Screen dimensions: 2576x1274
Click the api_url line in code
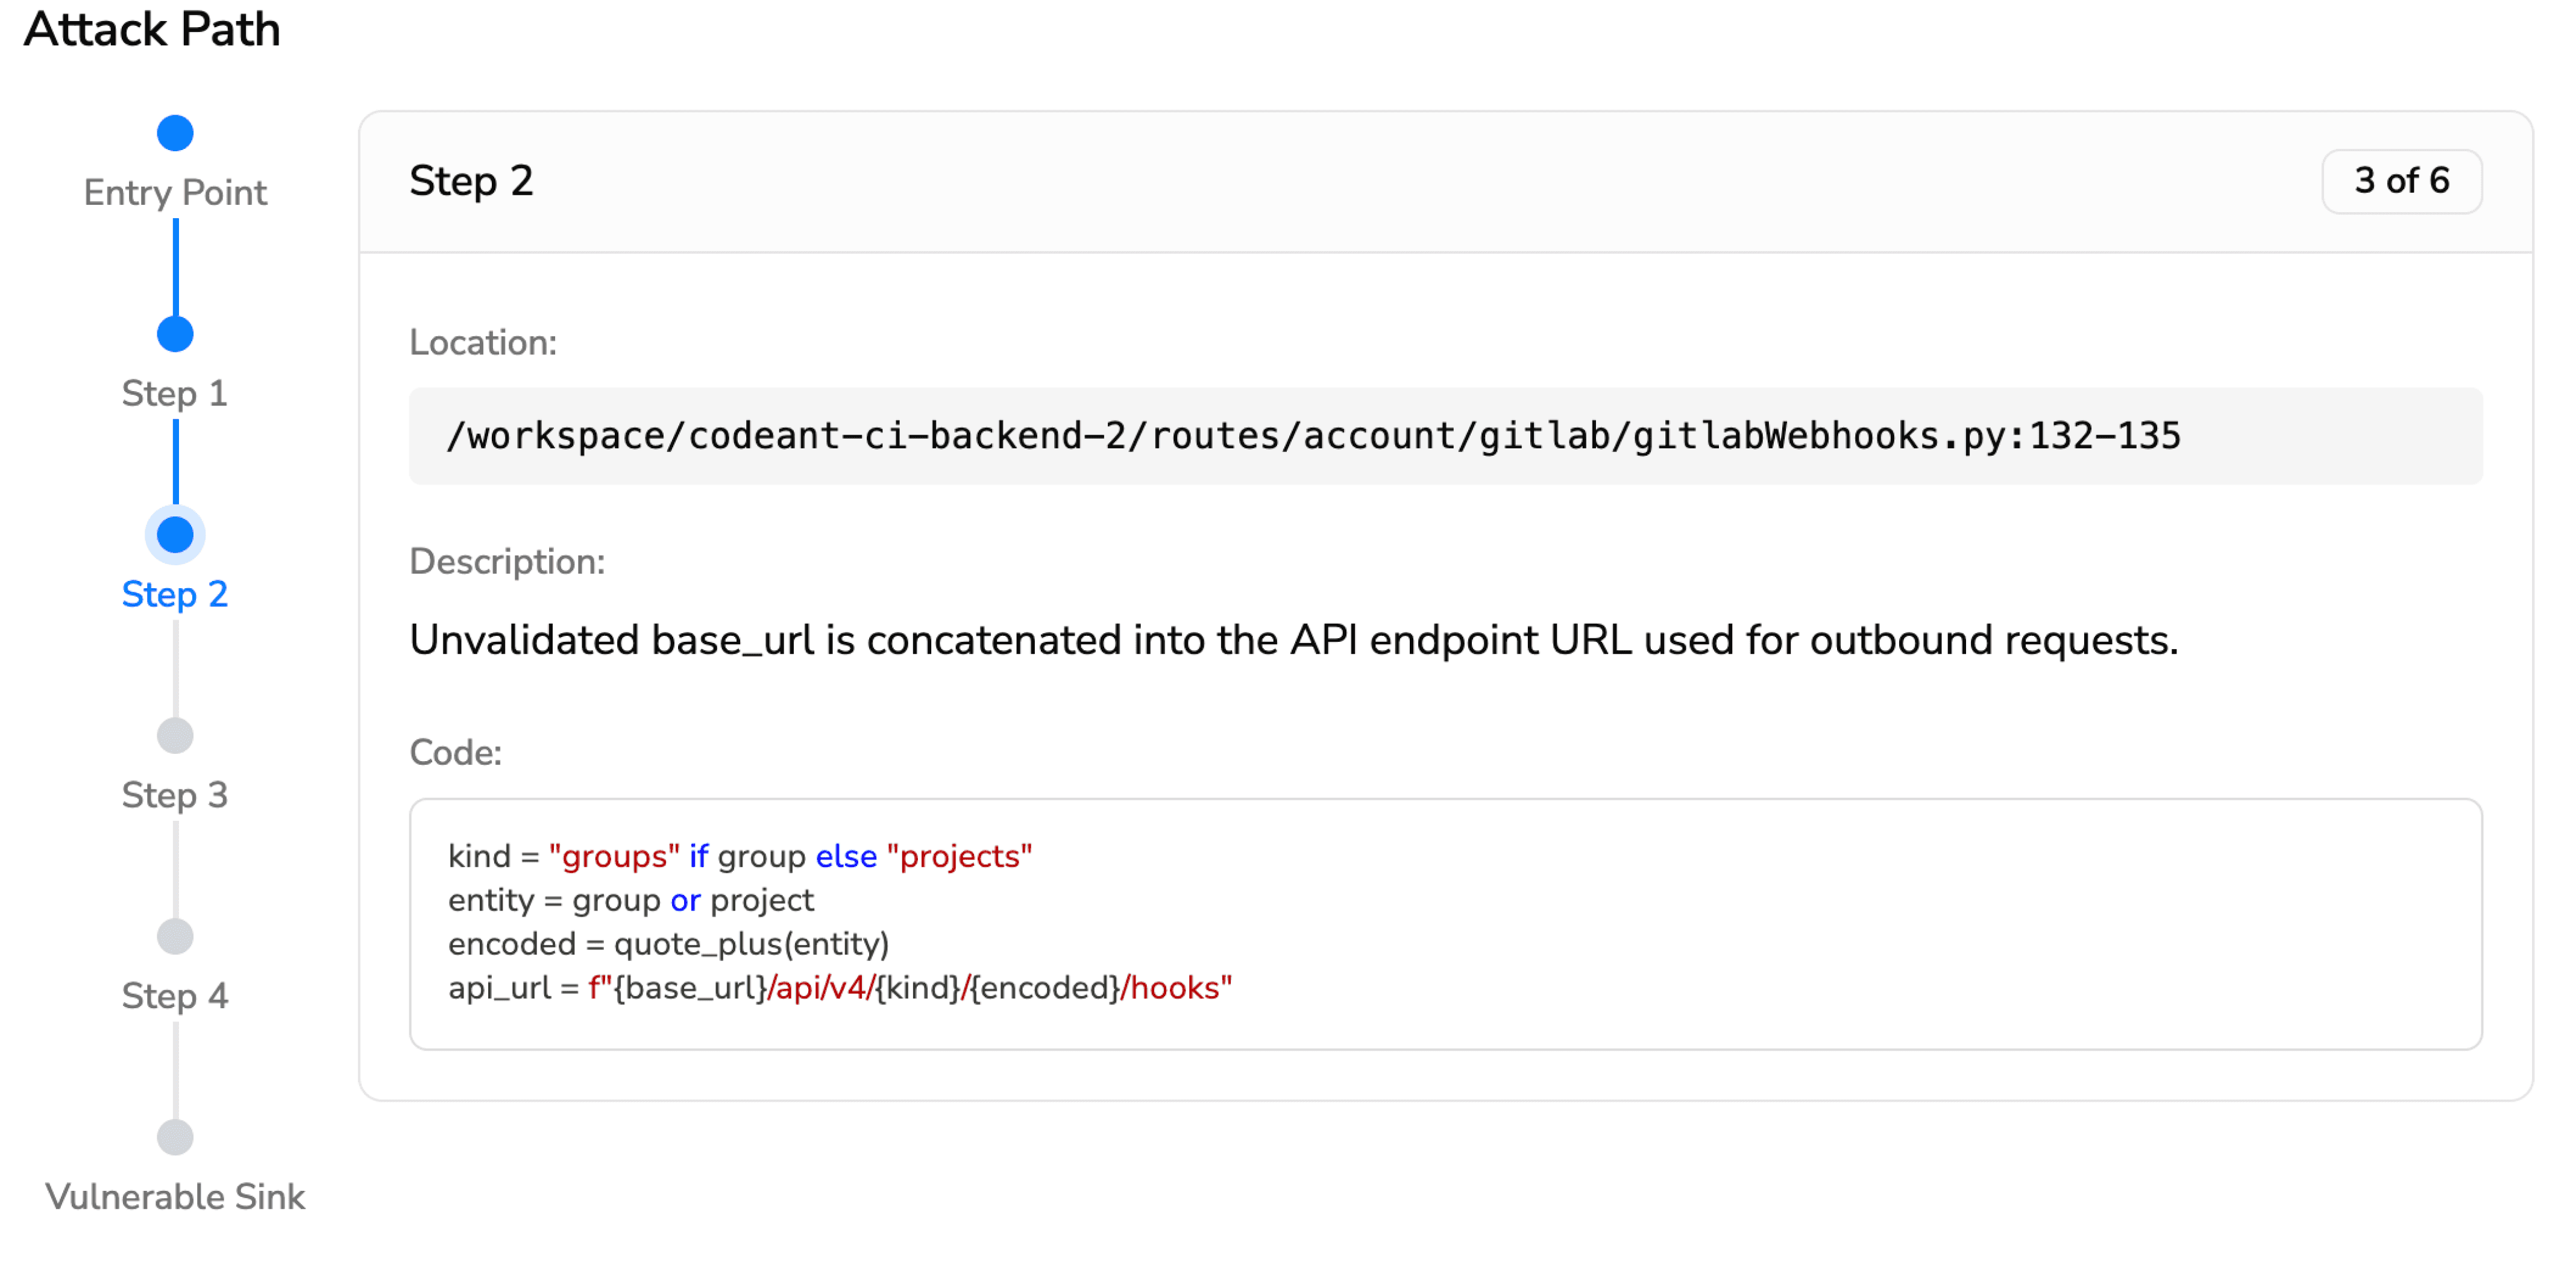[840, 988]
